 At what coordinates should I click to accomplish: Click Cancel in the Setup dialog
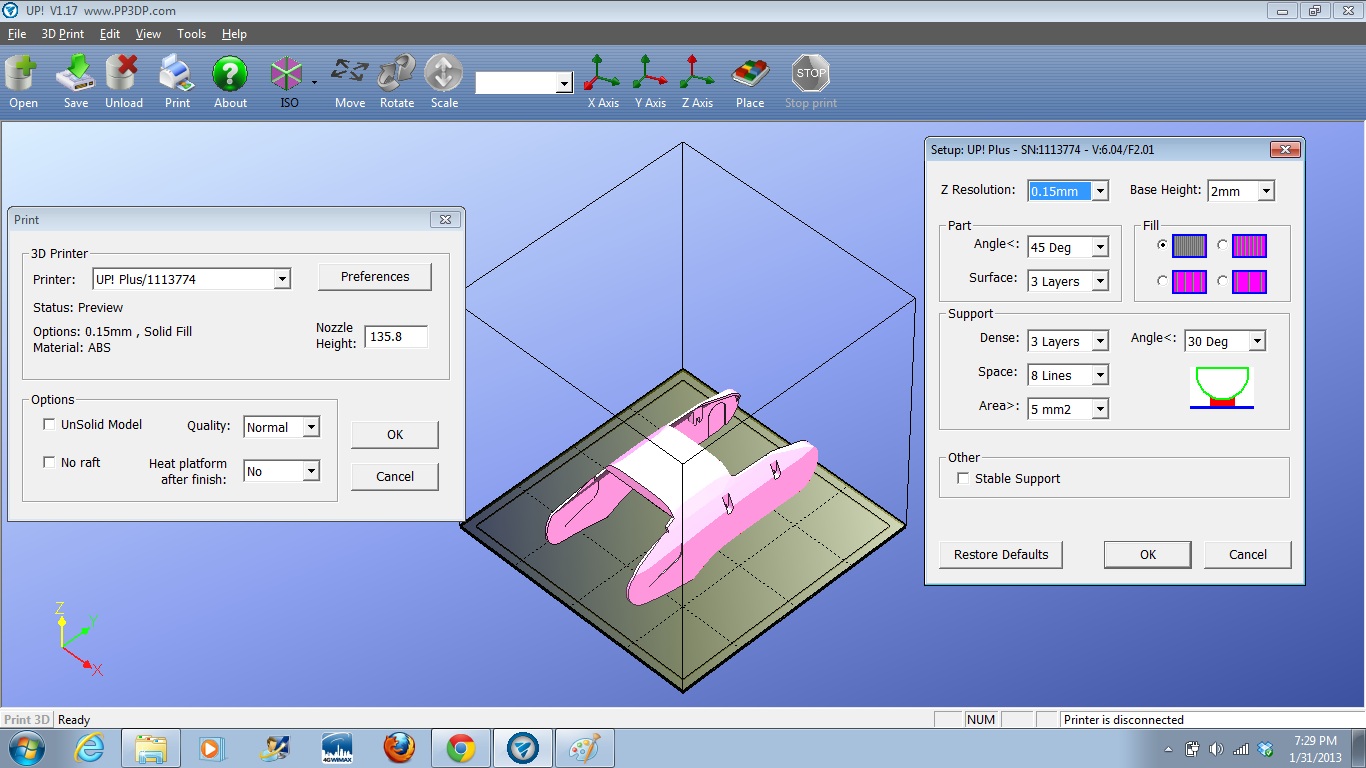1248,555
